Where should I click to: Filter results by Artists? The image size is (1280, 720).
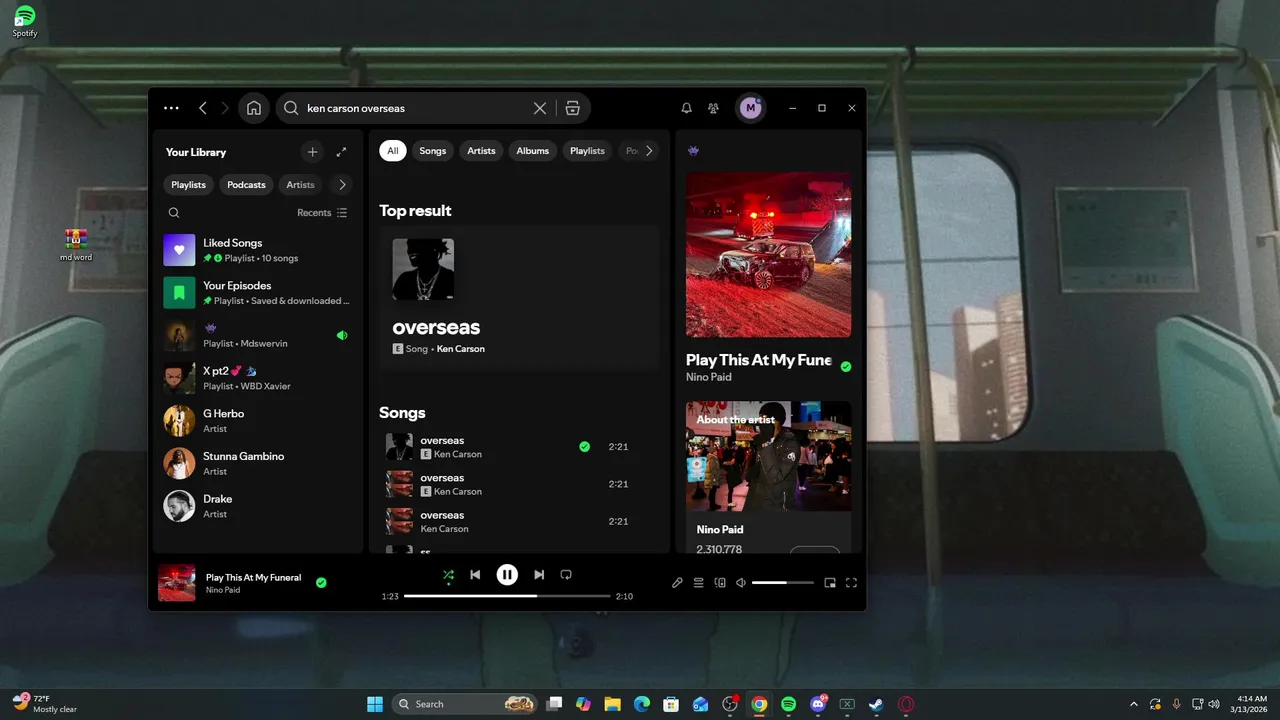[x=481, y=151]
